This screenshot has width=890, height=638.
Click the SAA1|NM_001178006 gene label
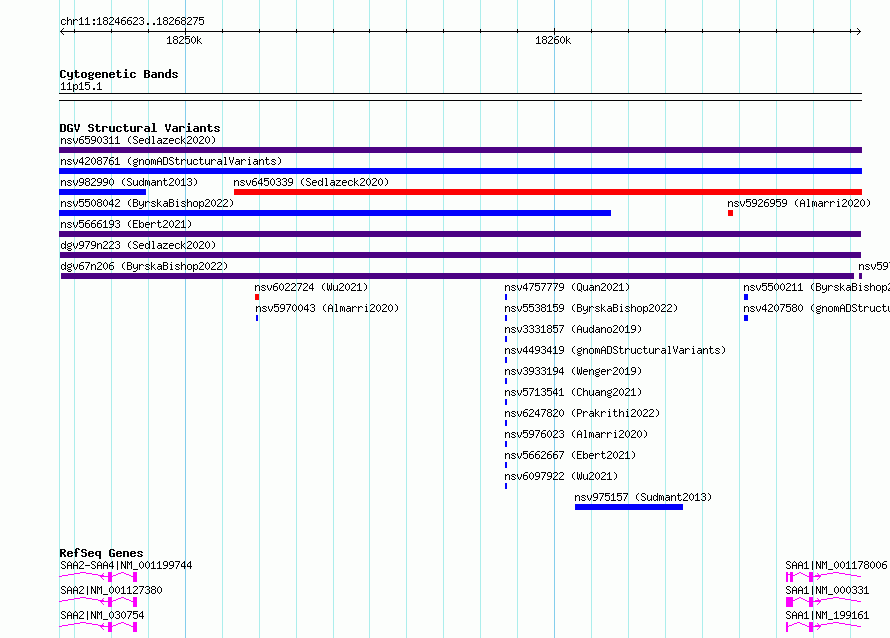836,565
